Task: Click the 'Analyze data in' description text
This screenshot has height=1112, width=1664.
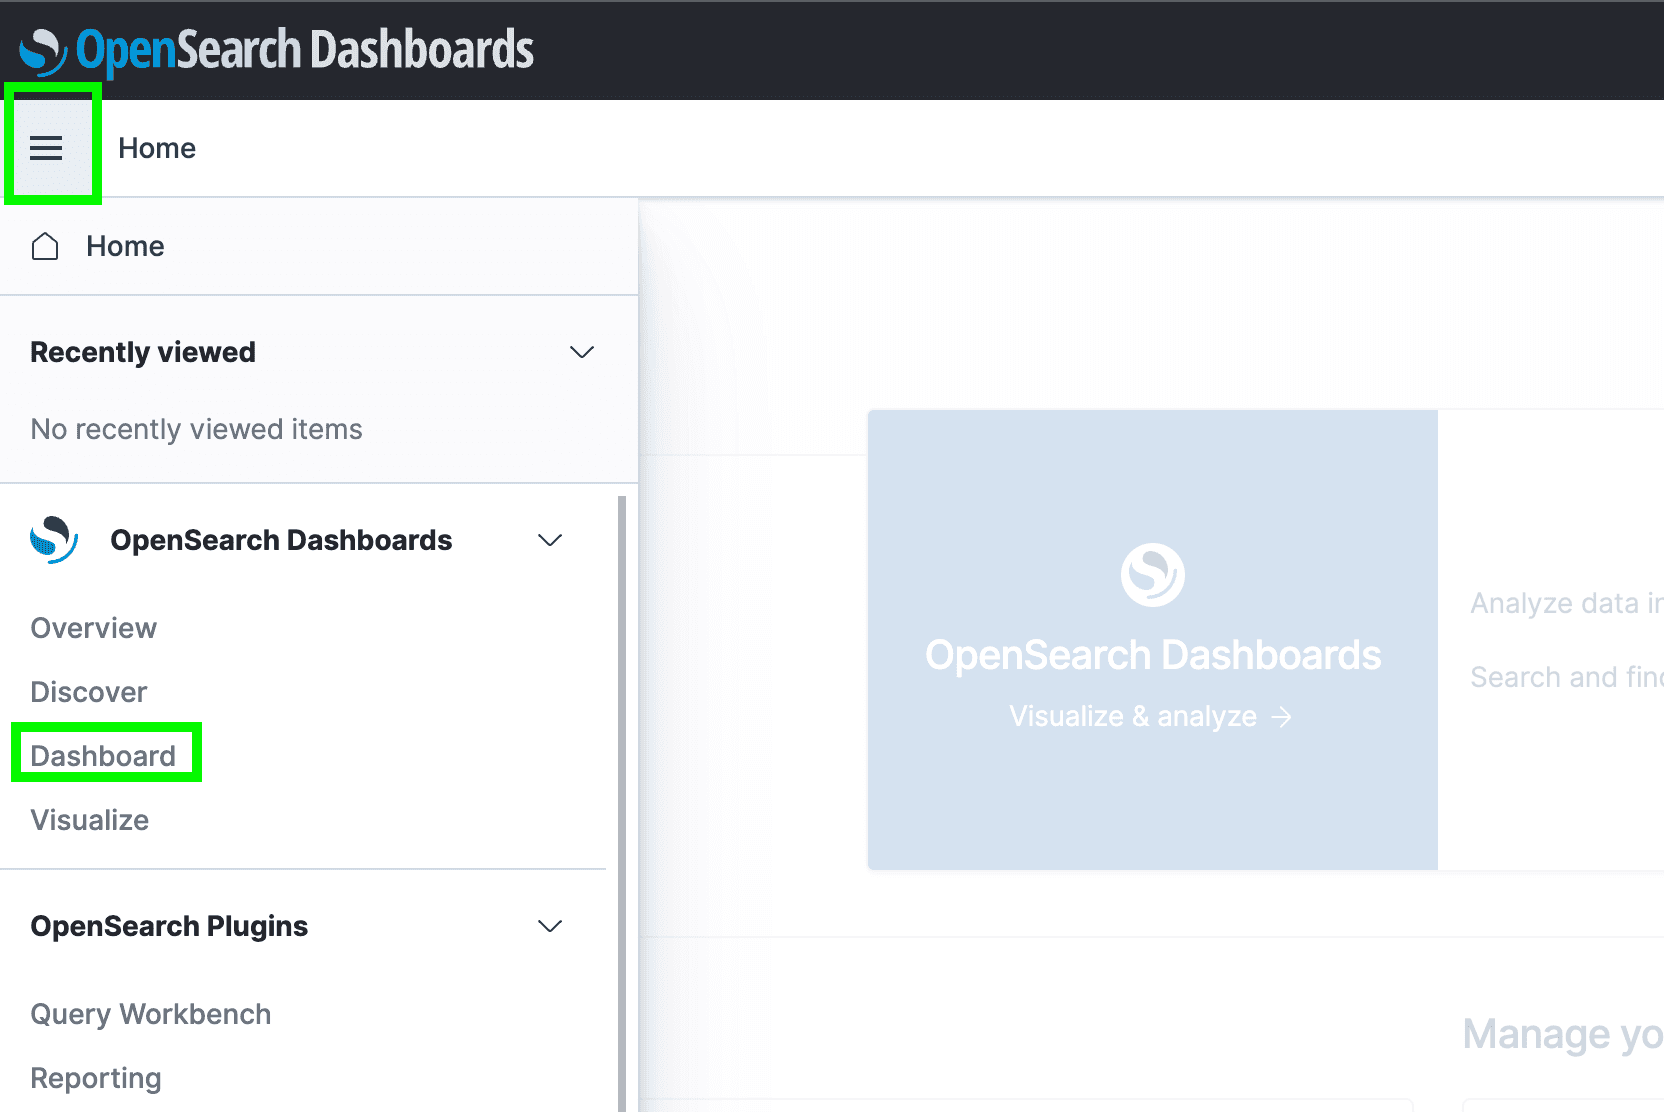Action: (x=1567, y=603)
